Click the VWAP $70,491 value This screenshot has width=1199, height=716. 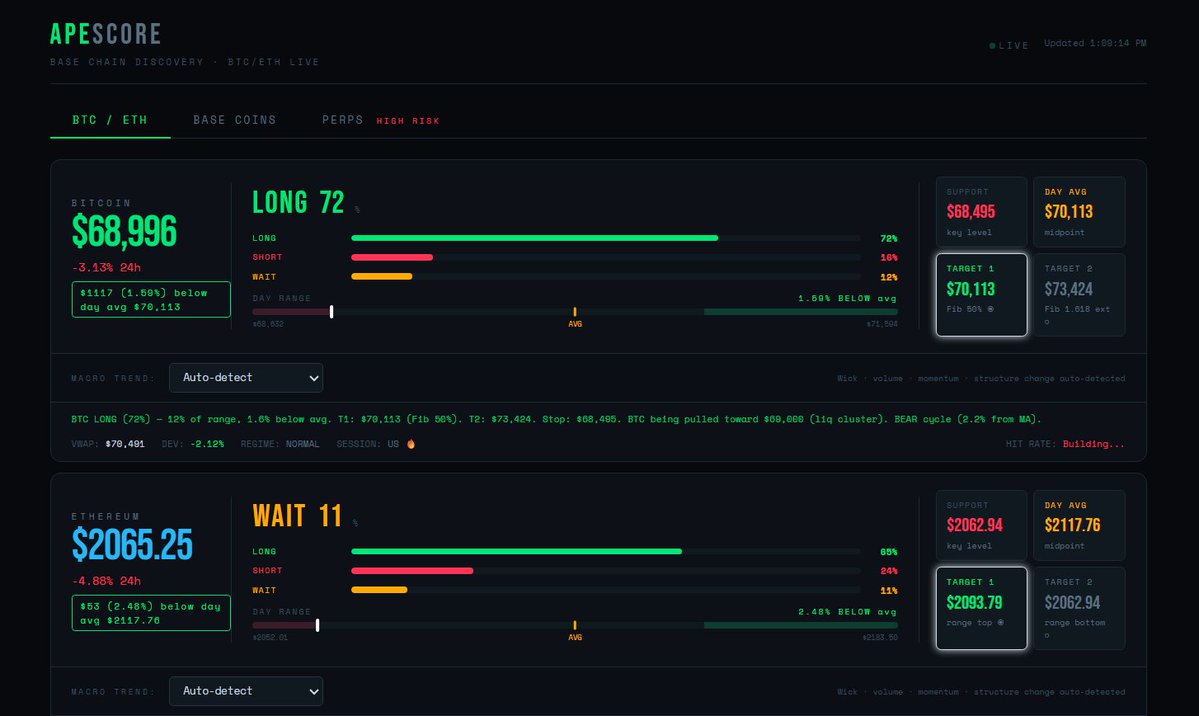point(125,444)
